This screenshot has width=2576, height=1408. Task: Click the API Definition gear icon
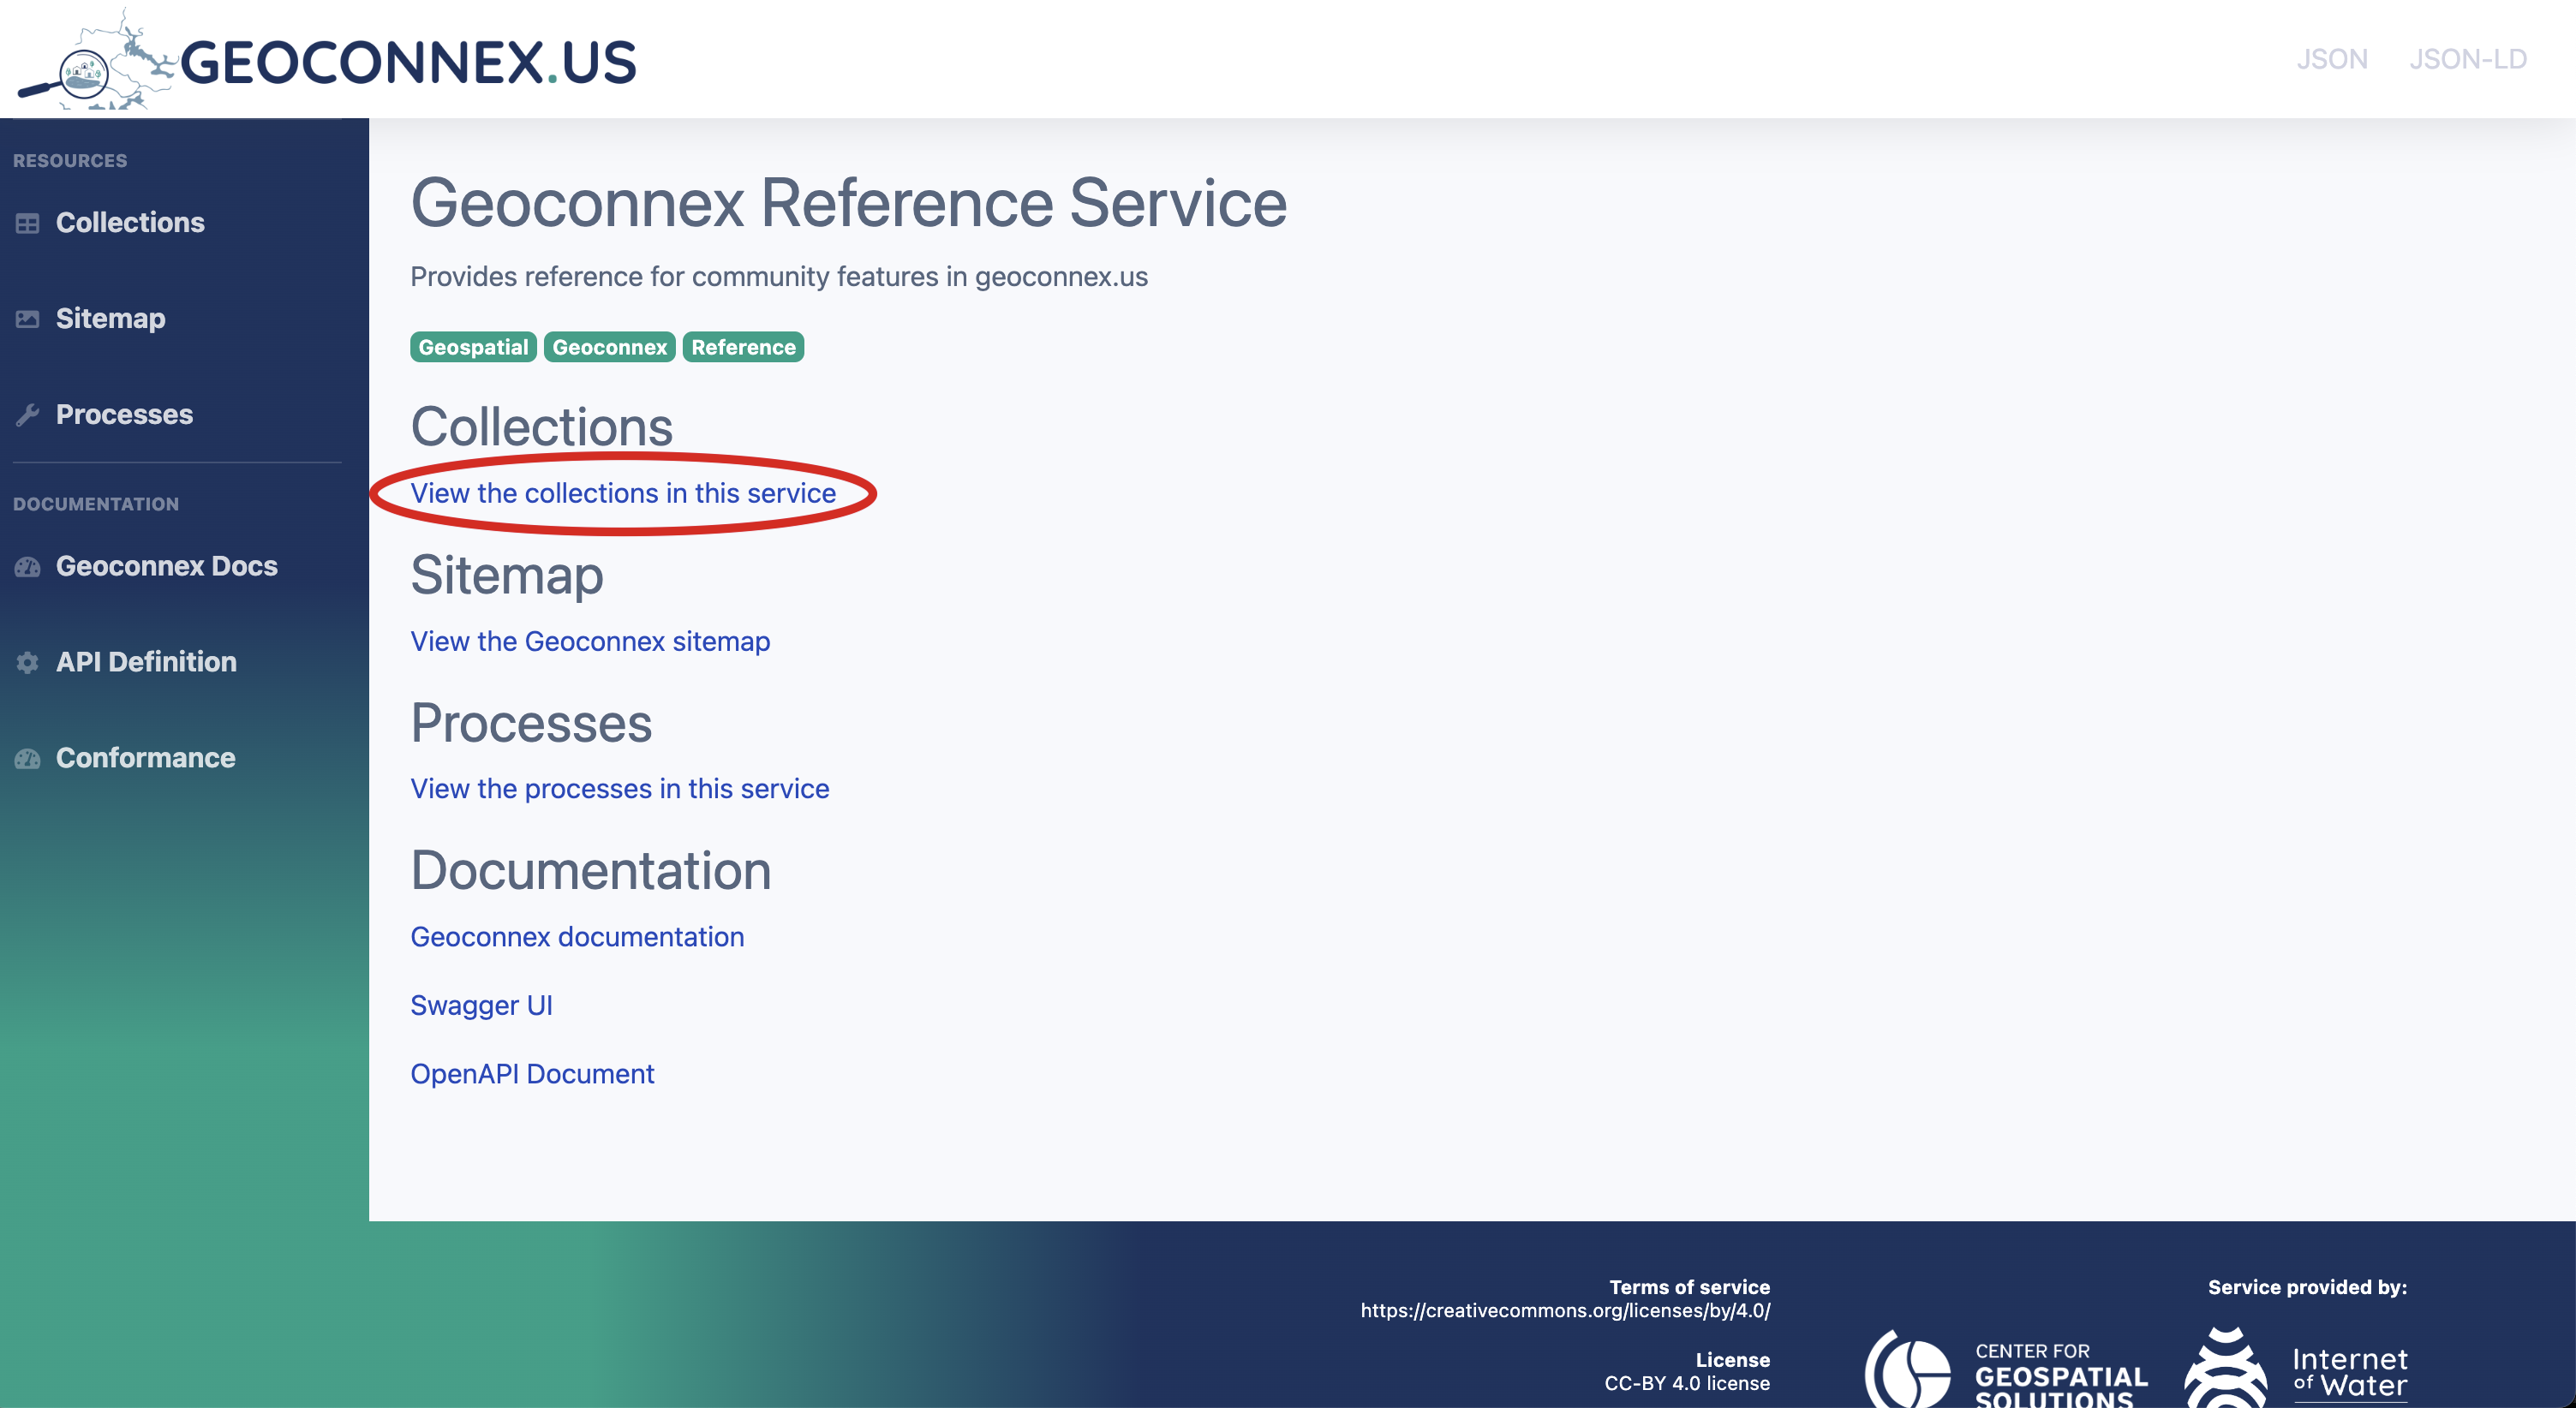[28, 662]
